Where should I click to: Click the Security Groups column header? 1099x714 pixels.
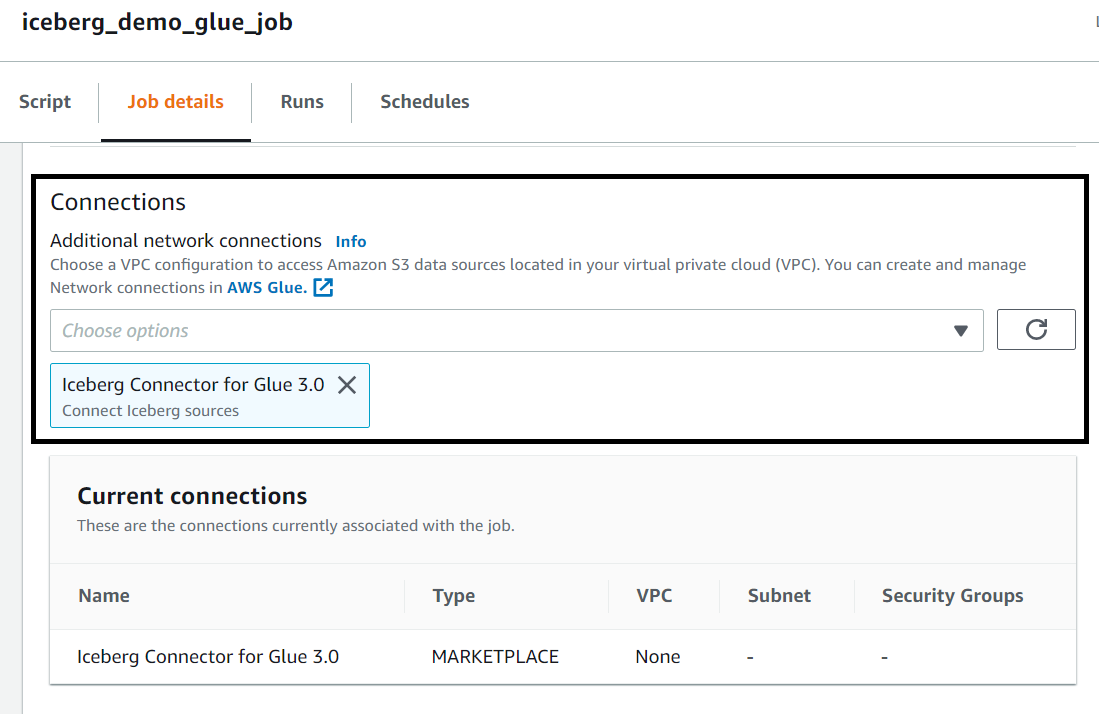953,596
